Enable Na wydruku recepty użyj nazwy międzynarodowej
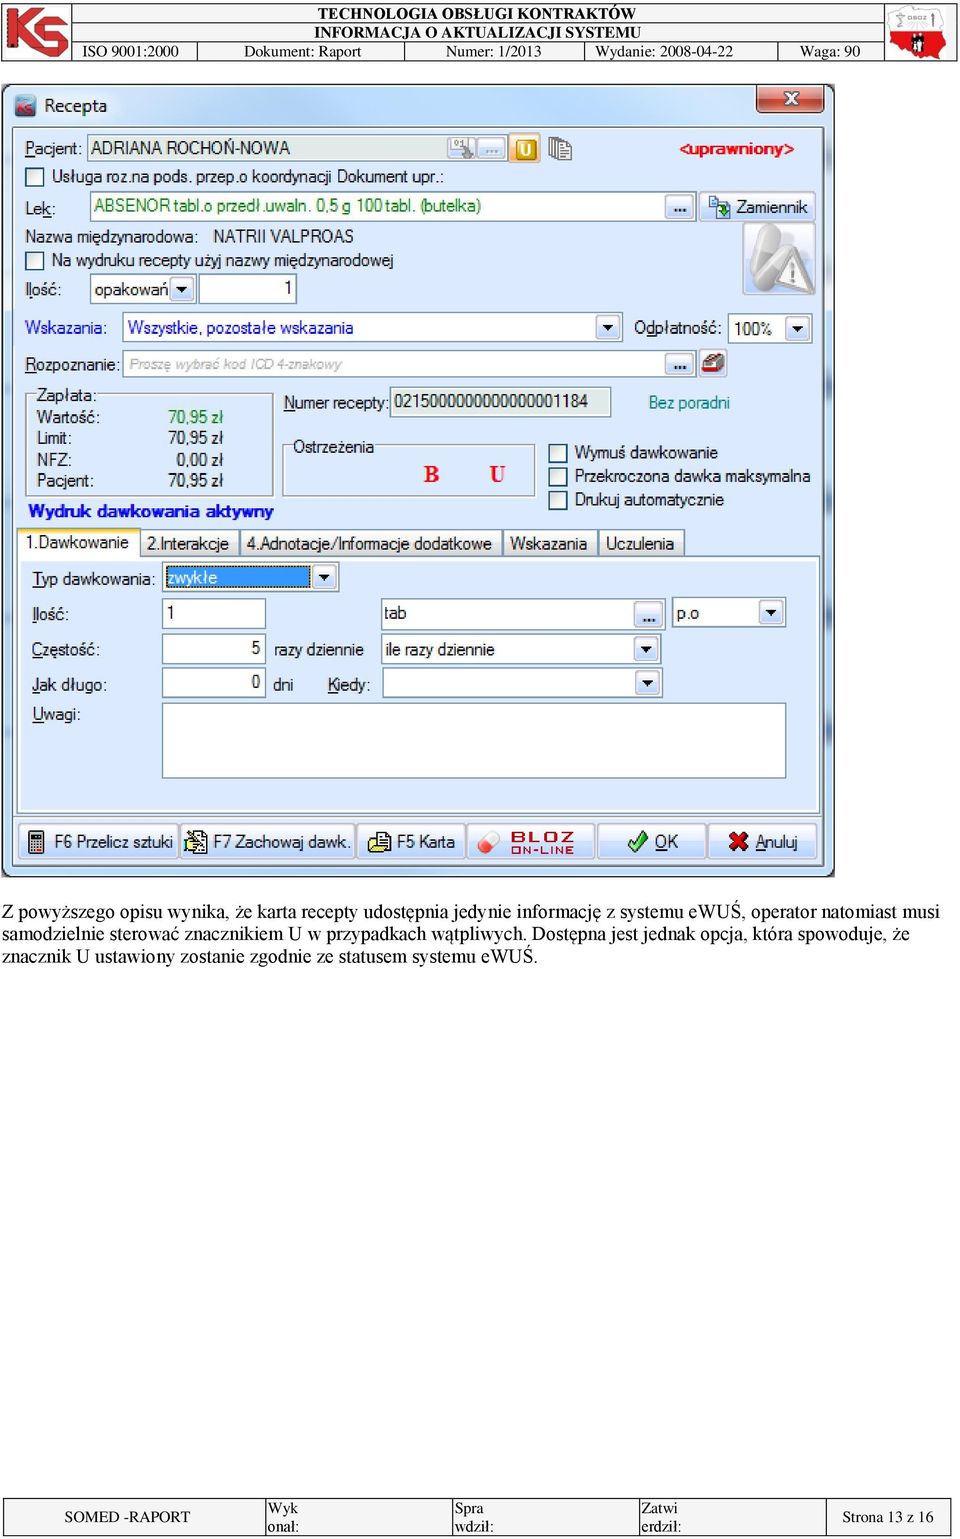The image size is (960, 1539). [35, 261]
